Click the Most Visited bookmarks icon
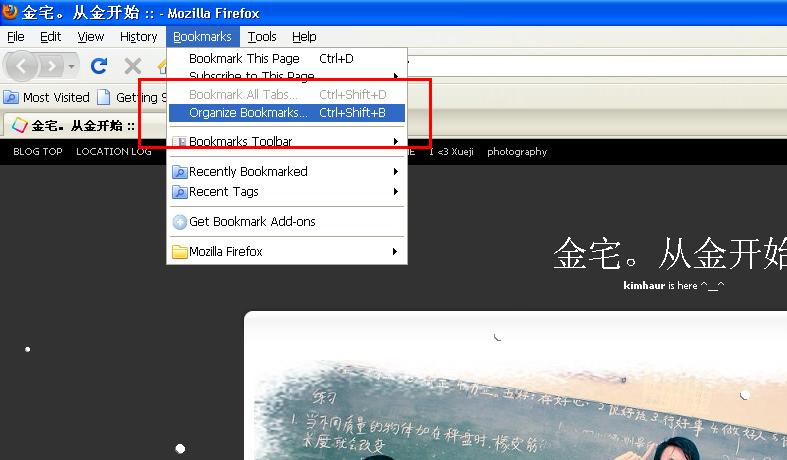 pos(11,98)
